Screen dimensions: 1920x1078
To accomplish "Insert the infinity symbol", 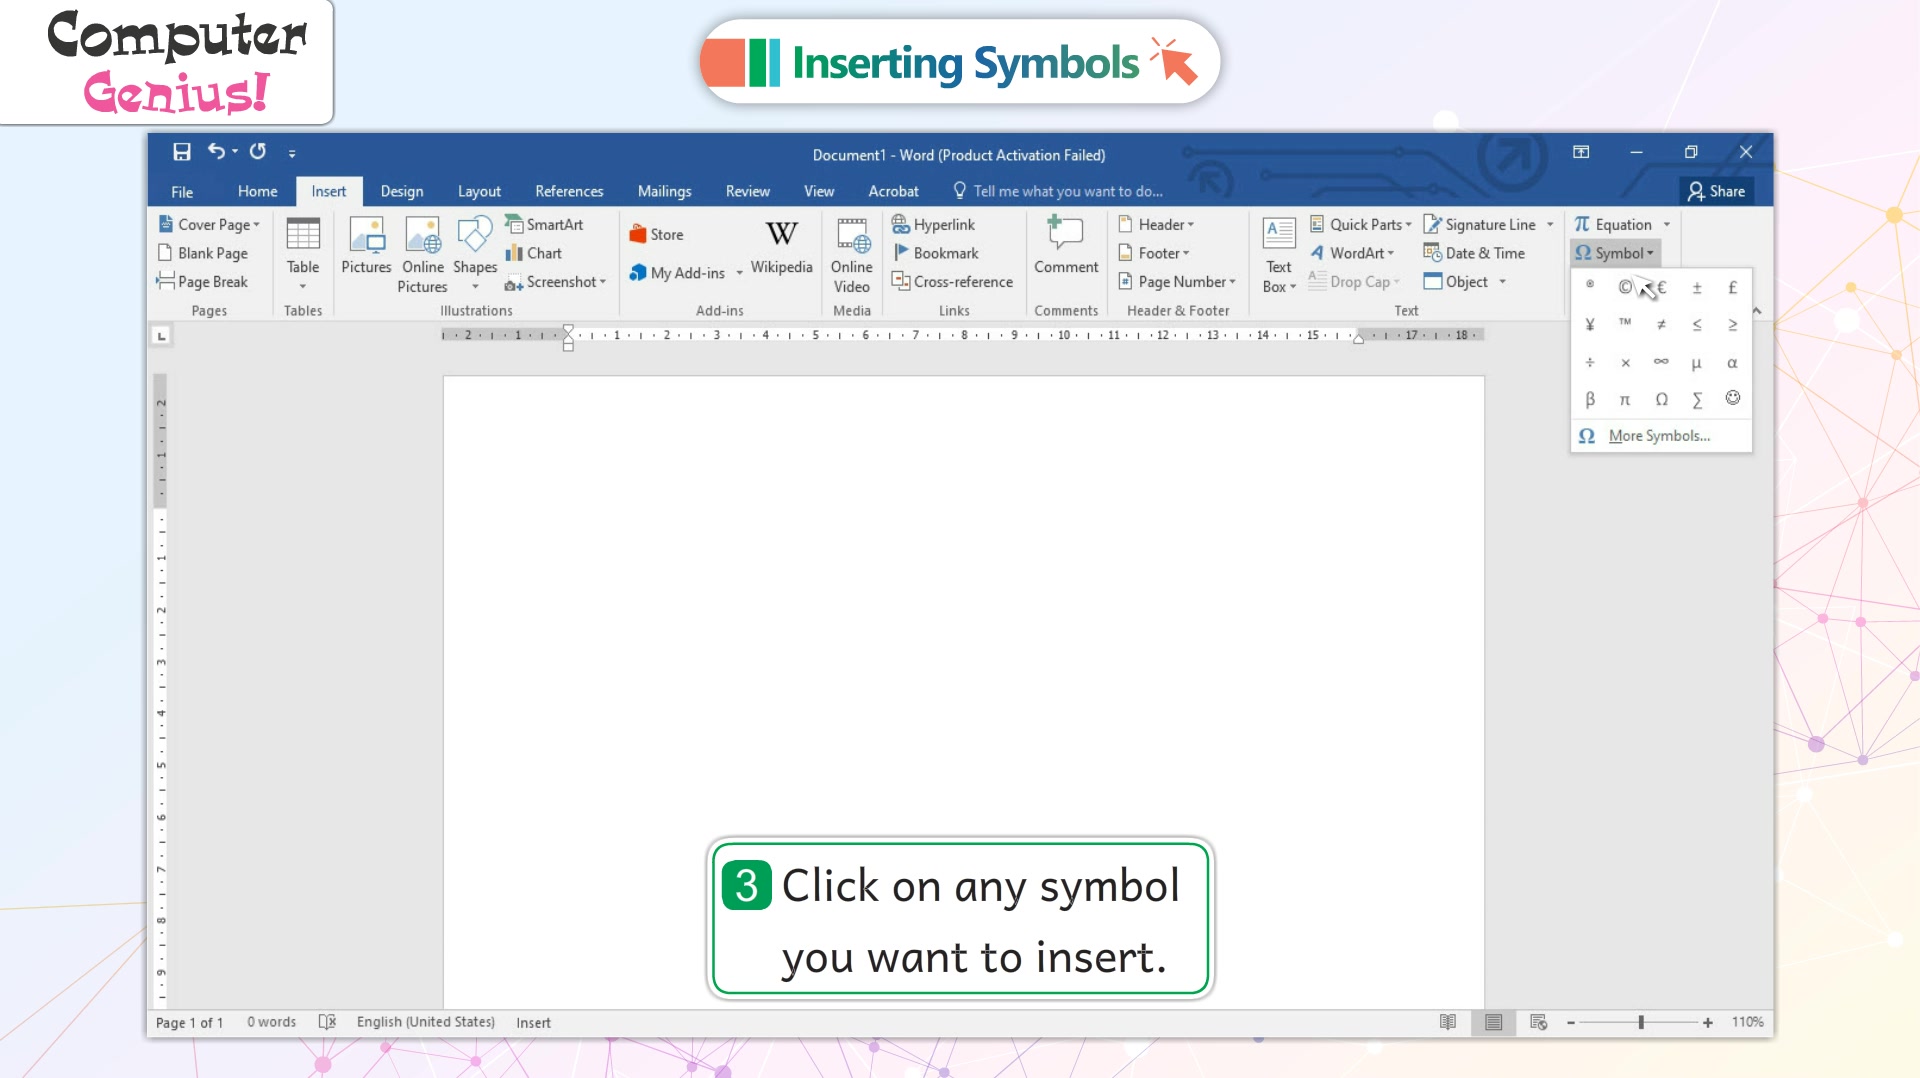I will click(1661, 362).
